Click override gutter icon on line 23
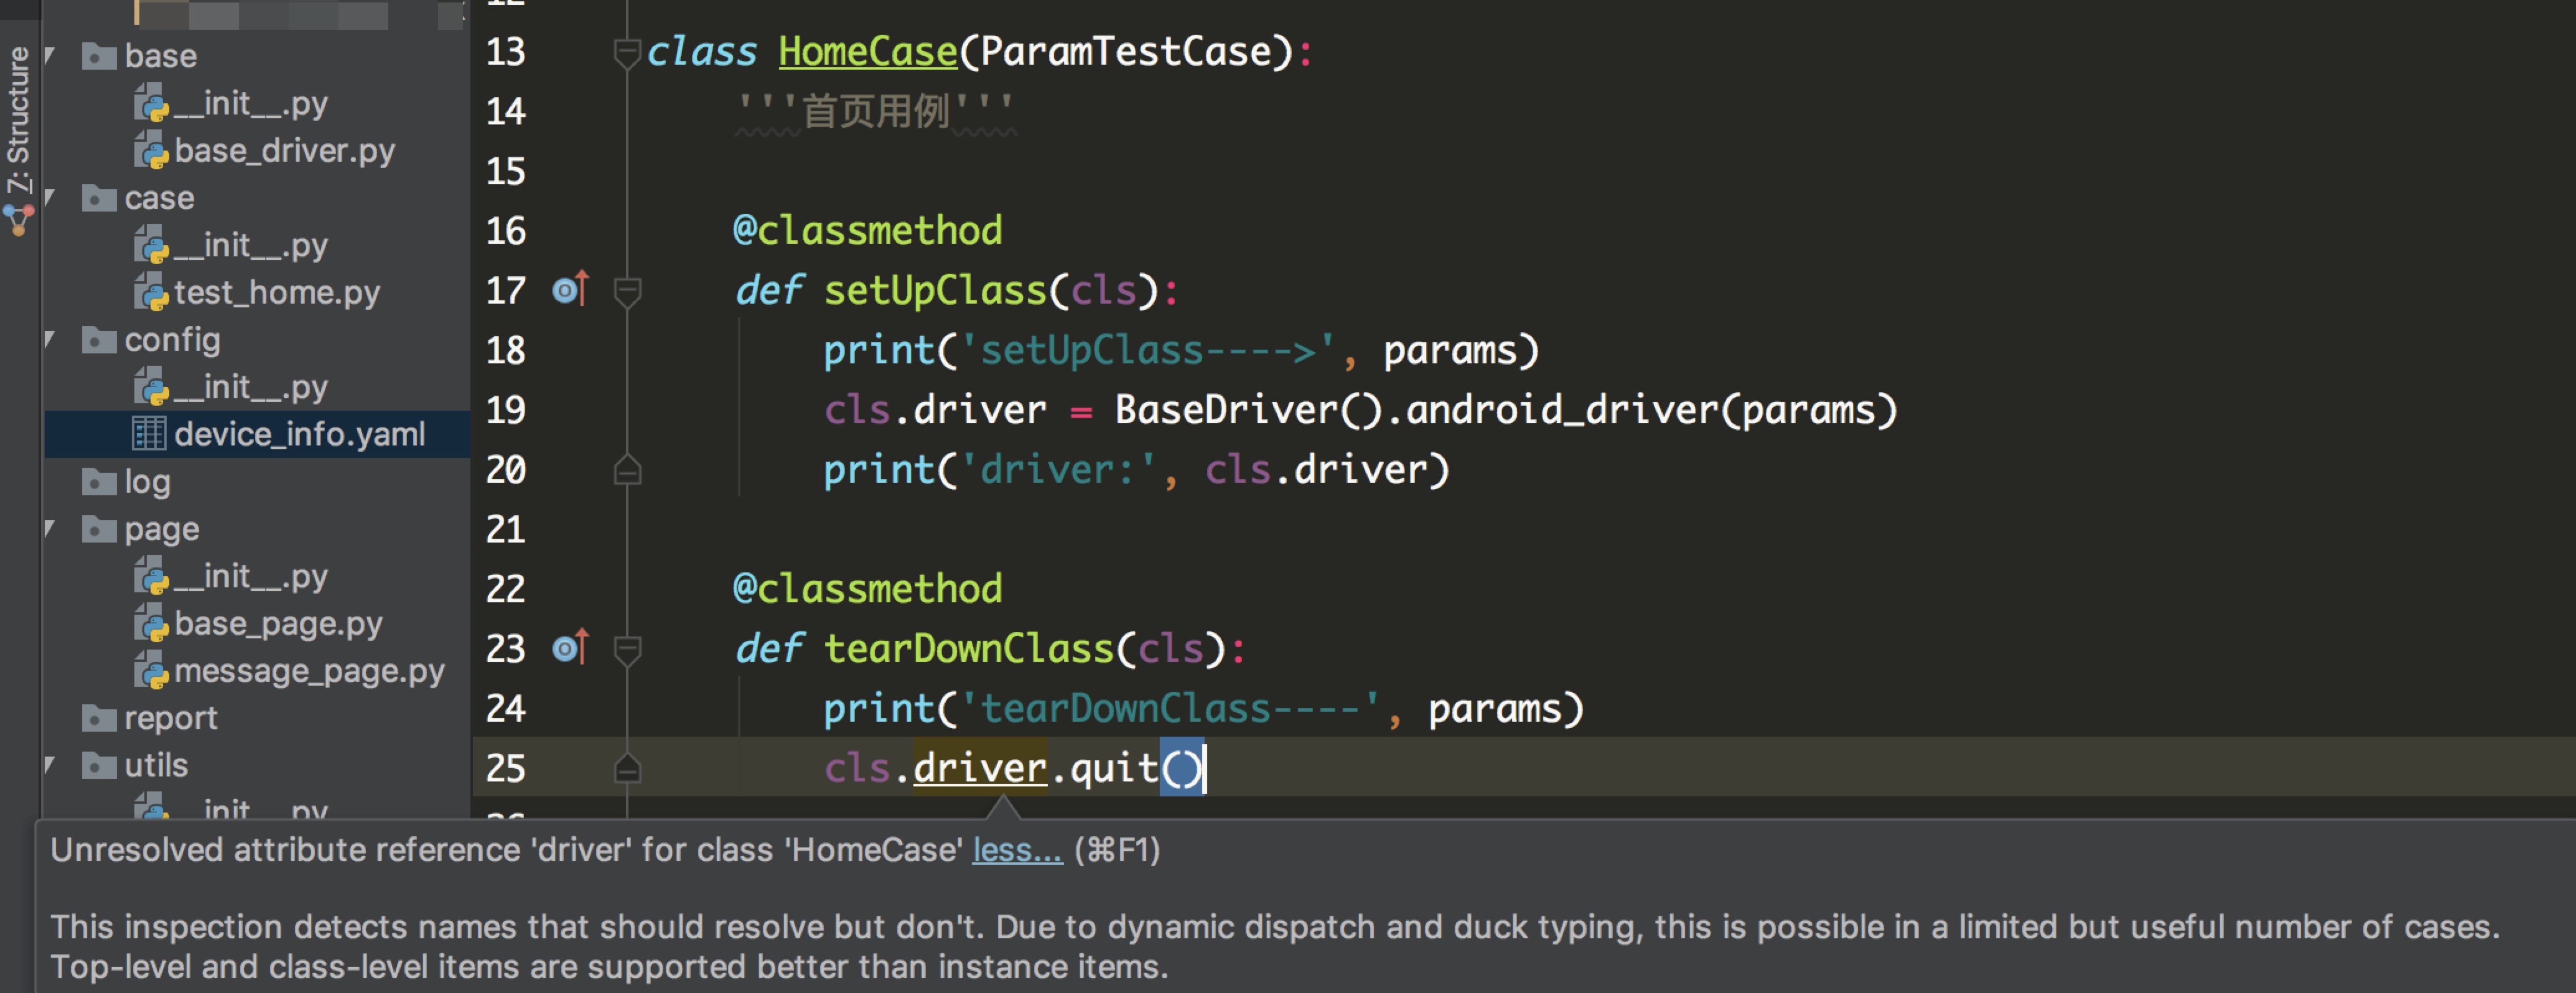2576x993 pixels. [x=570, y=647]
